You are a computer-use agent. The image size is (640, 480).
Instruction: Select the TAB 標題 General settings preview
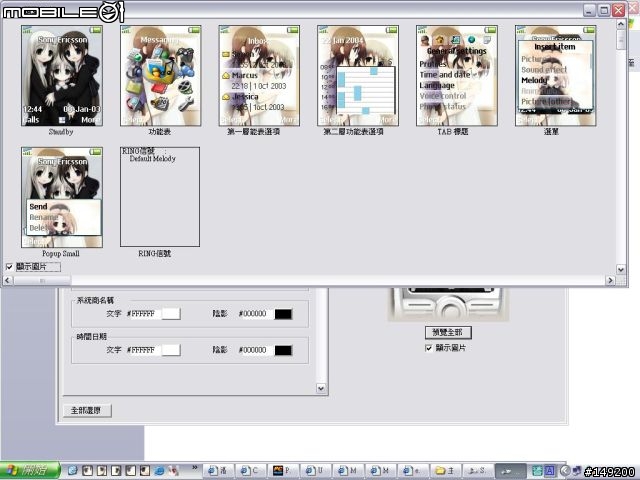click(x=457, y=76)
